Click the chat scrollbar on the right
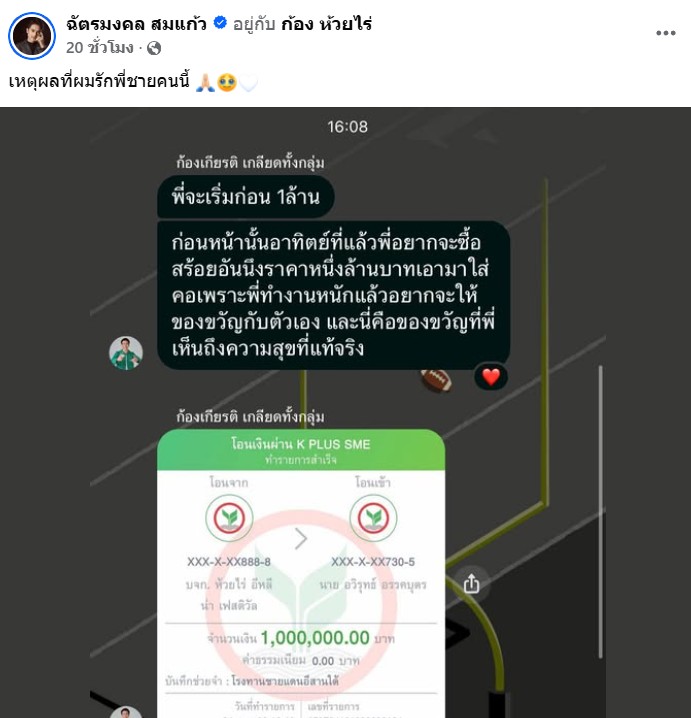The width and height of the screenshot is (691, 718). (600, 512)
